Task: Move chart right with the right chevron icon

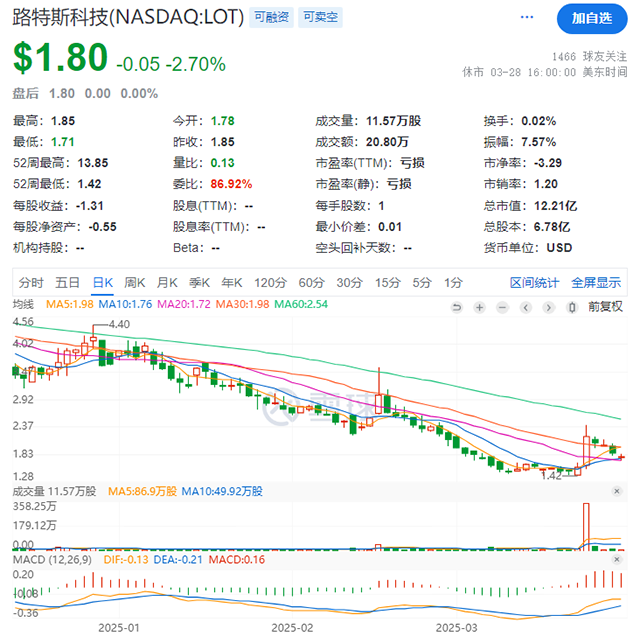Action: coord(549,307)
